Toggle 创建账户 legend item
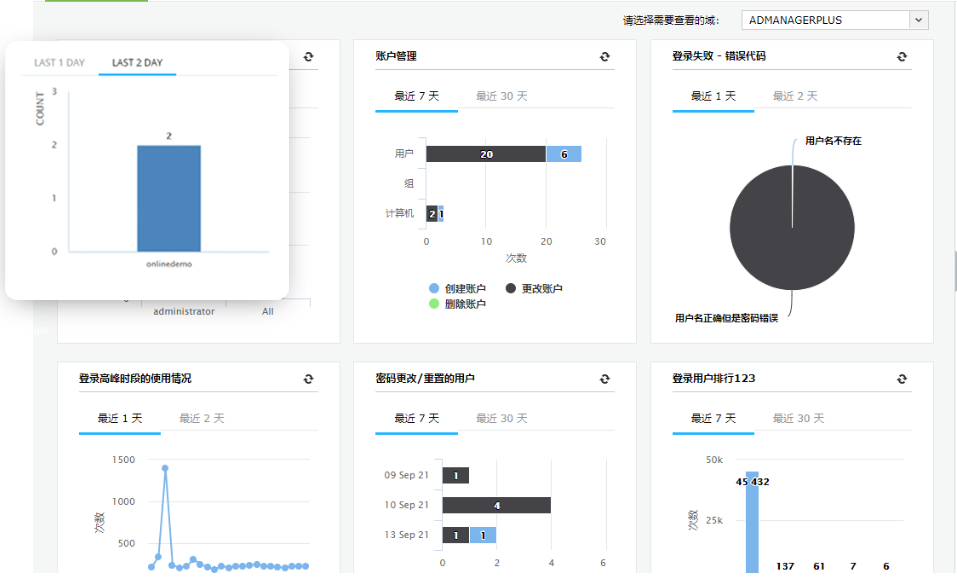957x585 pixels. click(x=457, y=288)
